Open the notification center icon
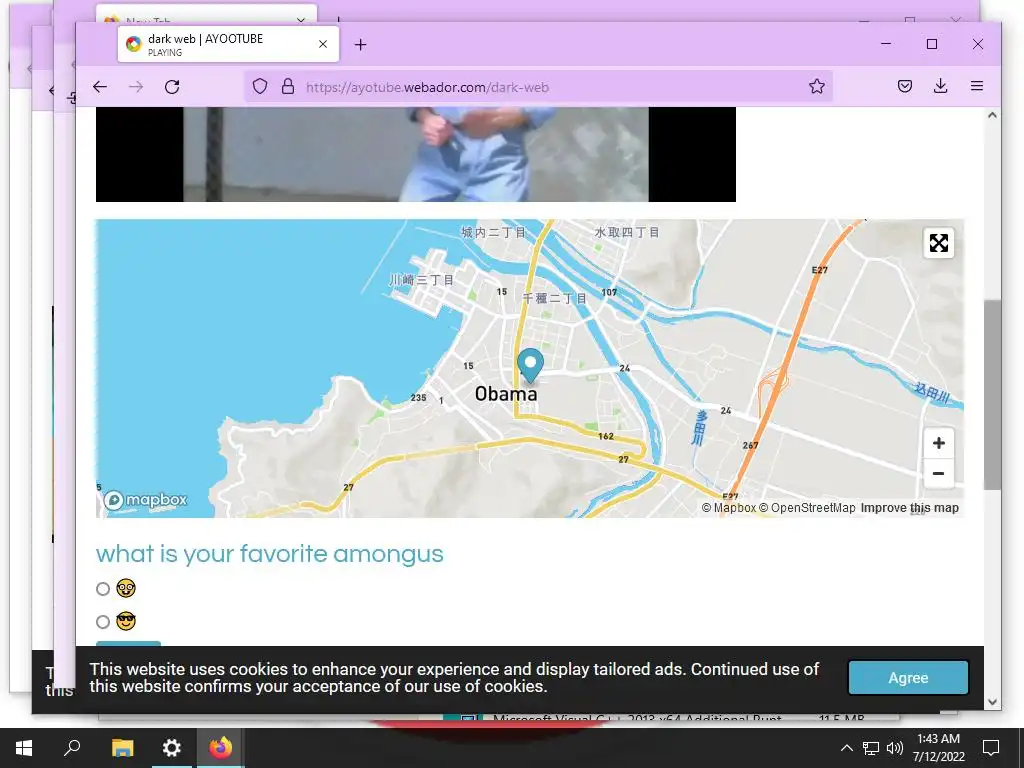Screen dimensions: 1024x768 tap(991, 748)
